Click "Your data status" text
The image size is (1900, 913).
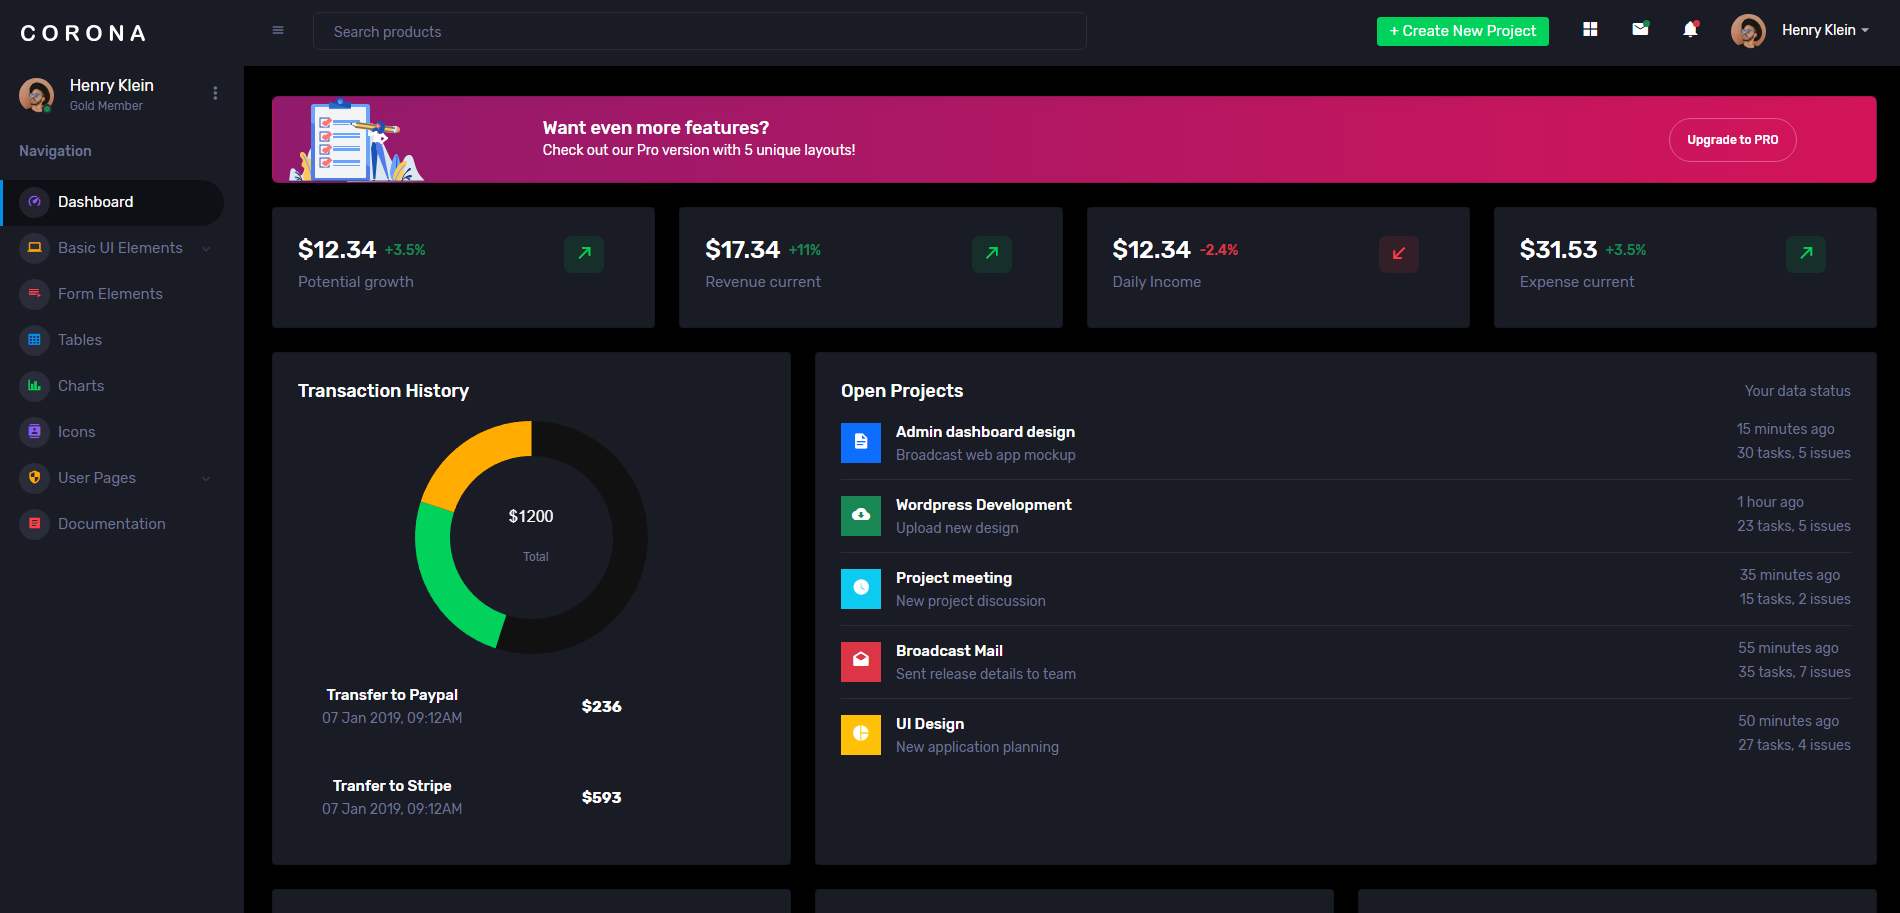point(1797,391)
